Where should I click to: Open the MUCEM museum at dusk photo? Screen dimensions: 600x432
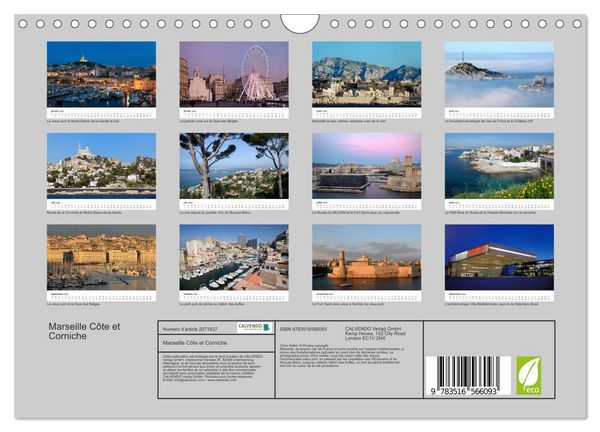pyautogui.click(x=367, y=166)
